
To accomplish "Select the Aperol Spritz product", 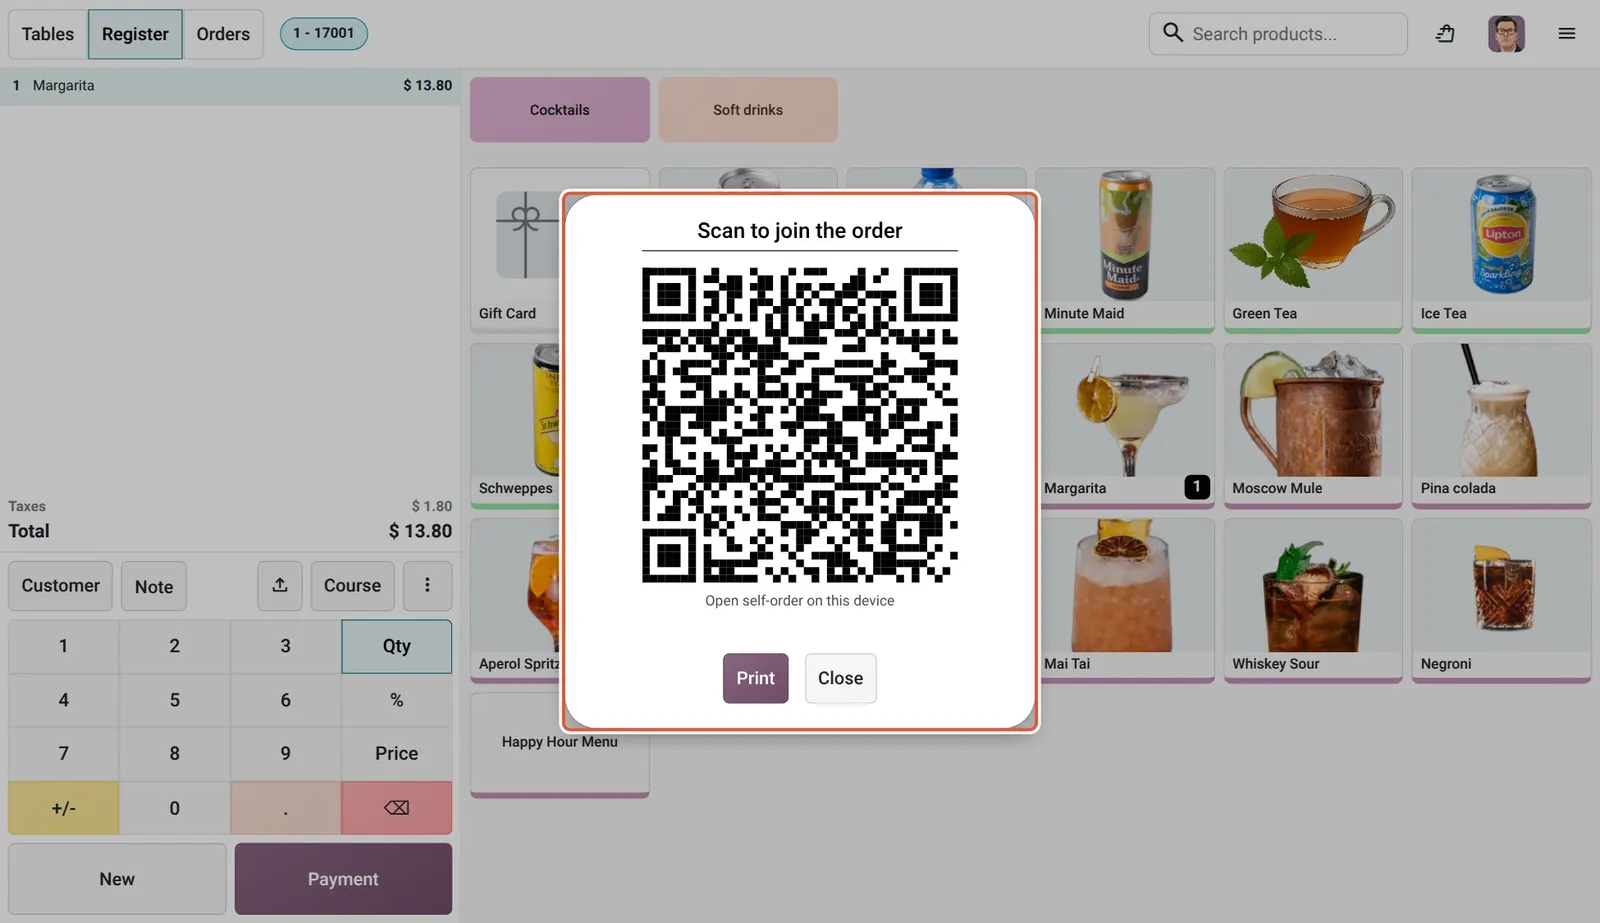I will tap(514, 600).
